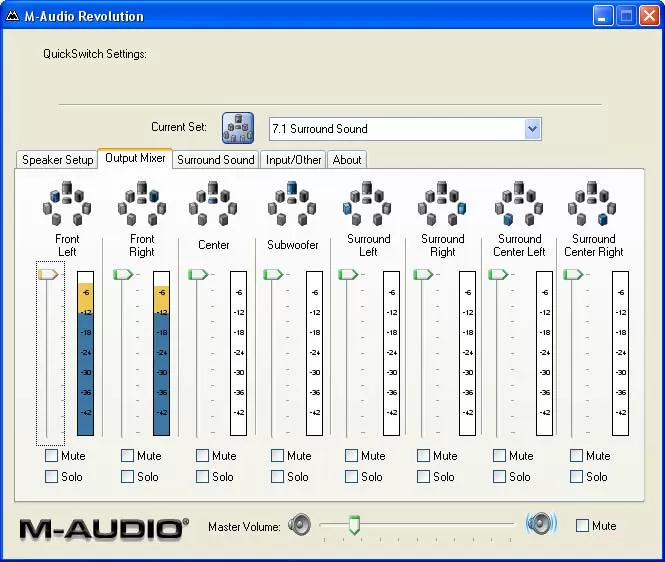Screen dimensions: 665x562
Task: Toggle the Master Volume Mute checkbox
Action: click(582, 526)
